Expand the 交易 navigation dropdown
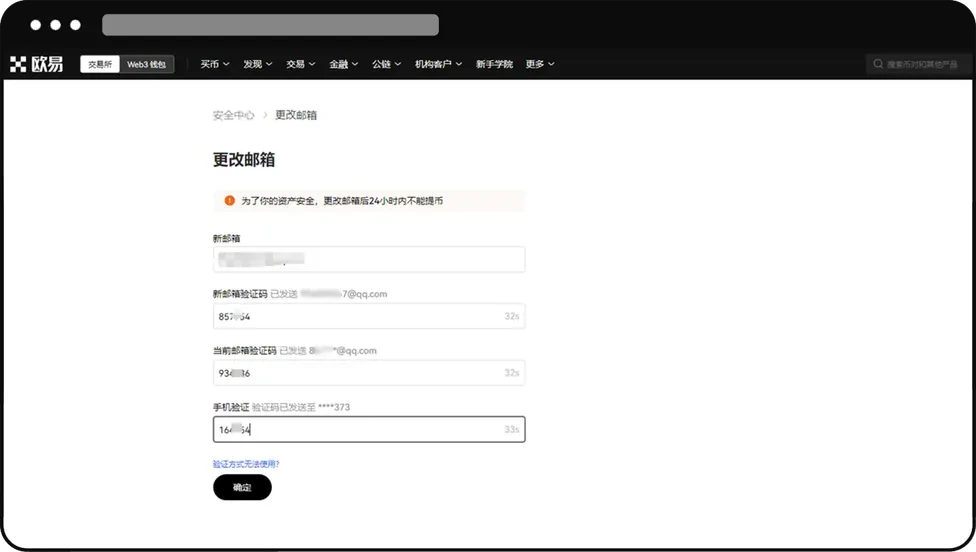The width and height of the screenshot is (976, 552). 300,64
